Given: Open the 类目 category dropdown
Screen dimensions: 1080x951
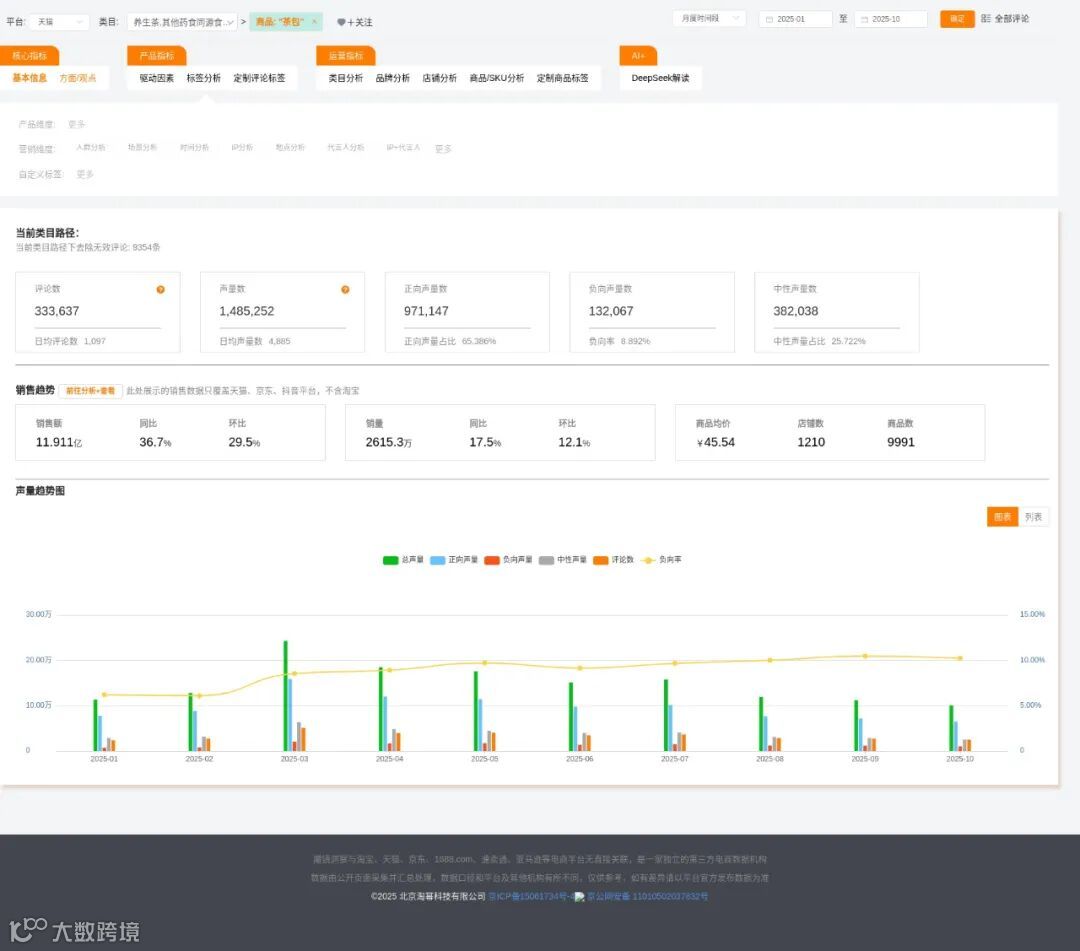Looking at the screenshot, I should [183, 22].
